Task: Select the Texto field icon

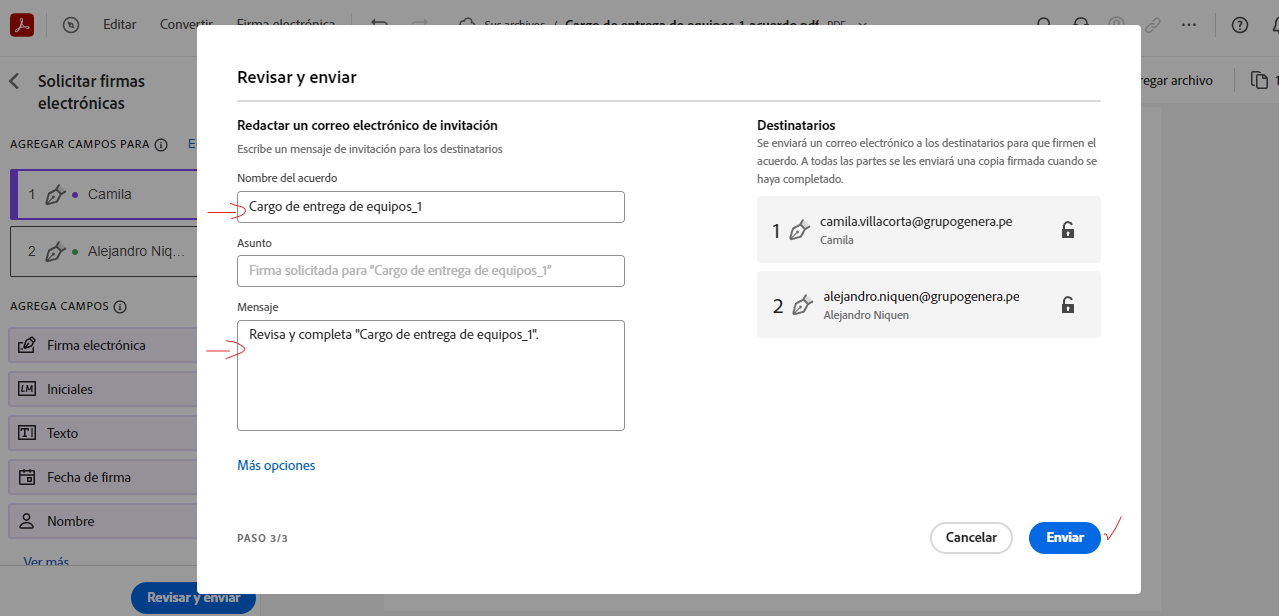Action: point(28,433)
